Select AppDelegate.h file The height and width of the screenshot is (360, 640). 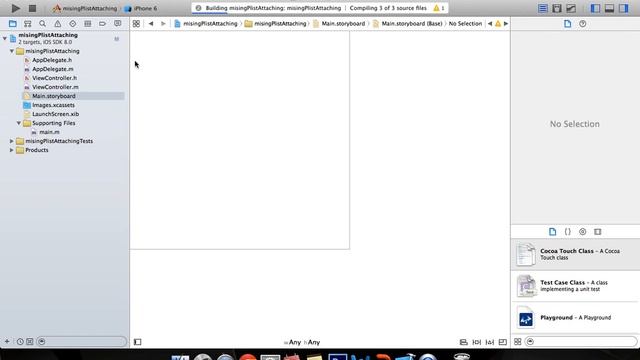point(52,60)
